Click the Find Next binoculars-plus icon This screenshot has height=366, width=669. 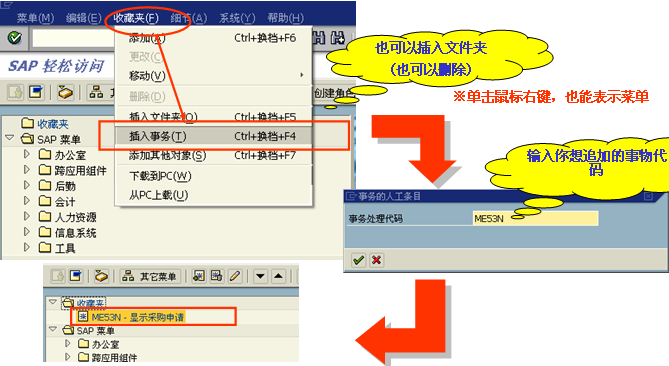point(338,38)
